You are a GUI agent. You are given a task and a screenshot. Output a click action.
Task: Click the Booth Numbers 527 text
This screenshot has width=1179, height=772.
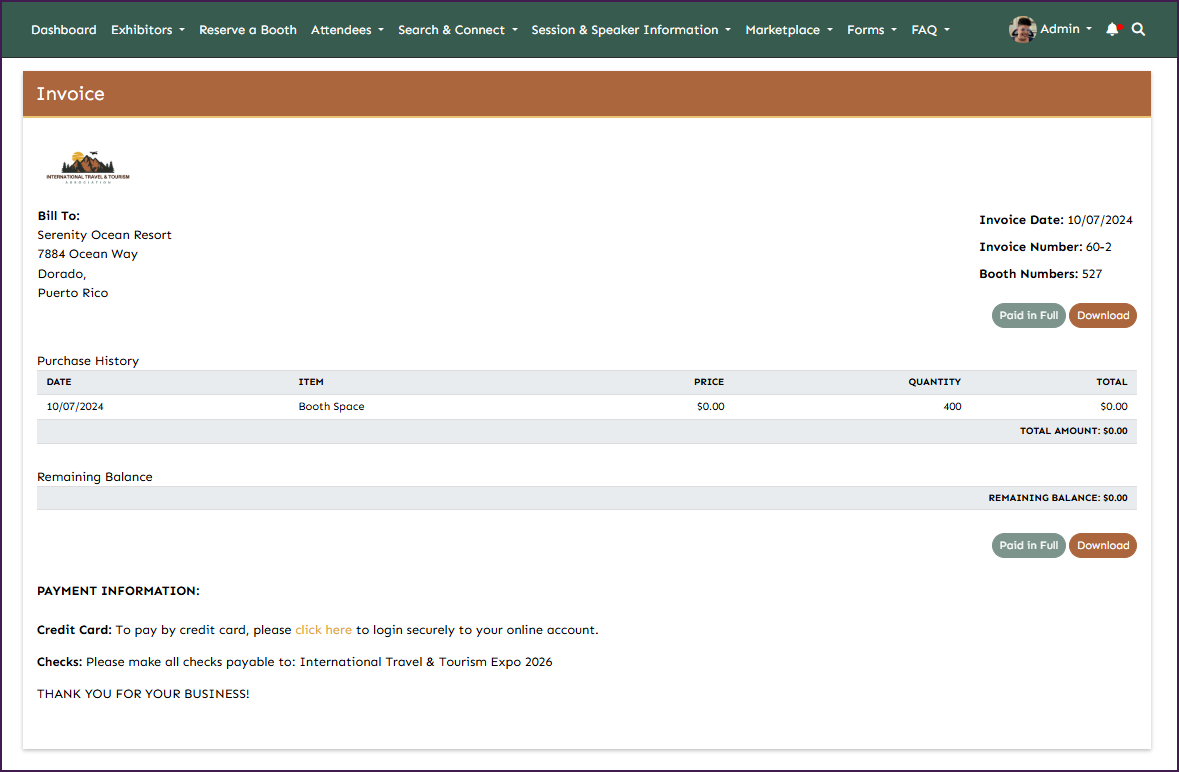pyautogui.click(x=1041, y=274)
